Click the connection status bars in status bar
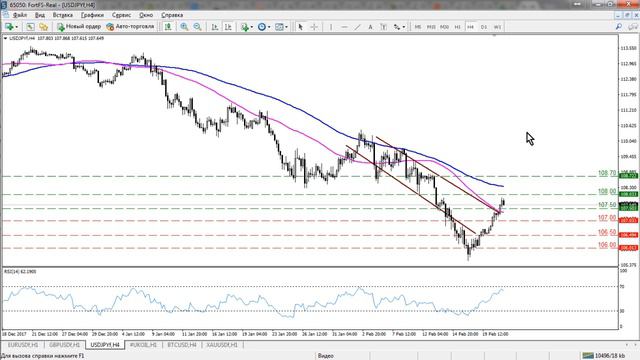Image resolution: width=640 pixels, height=360 pixels. click(588, 356)
